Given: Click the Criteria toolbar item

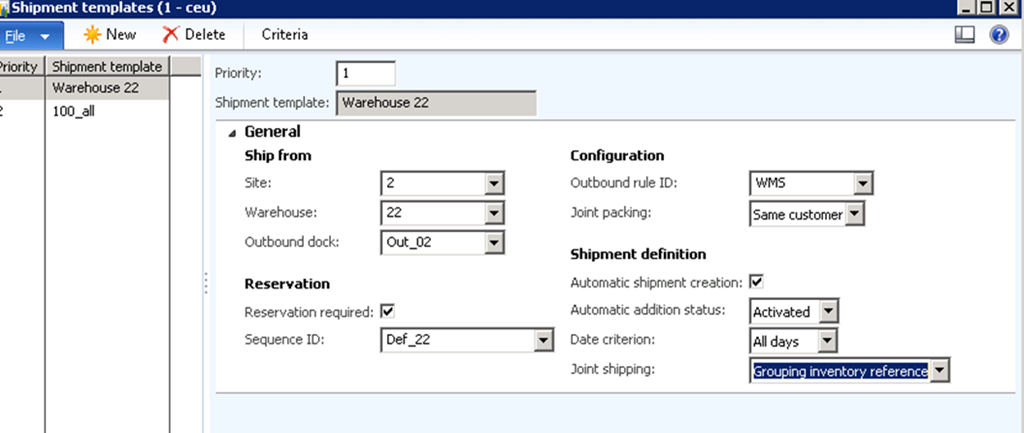Looking at the screenshot, I should 284,35.
